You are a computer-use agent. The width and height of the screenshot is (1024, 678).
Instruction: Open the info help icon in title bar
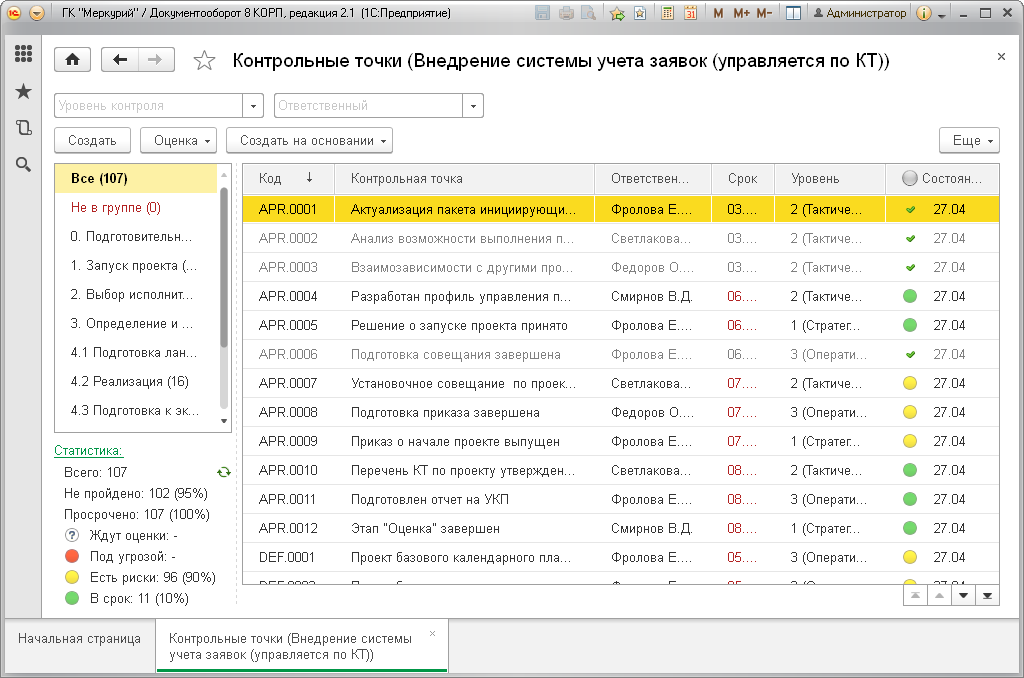923,13
